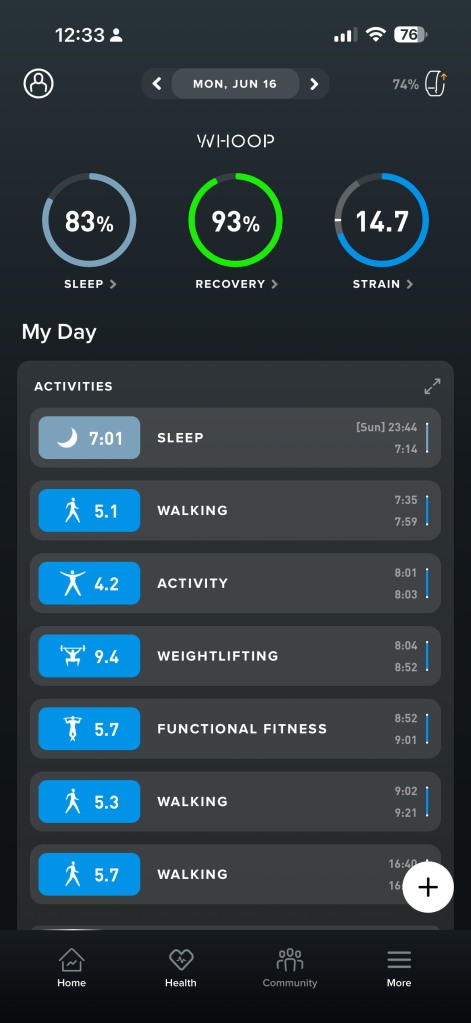The width and height of the screenshot is (471, 1023).
Task: Tap the Activity 4.2 figure icon
Action: click(73, 583)
